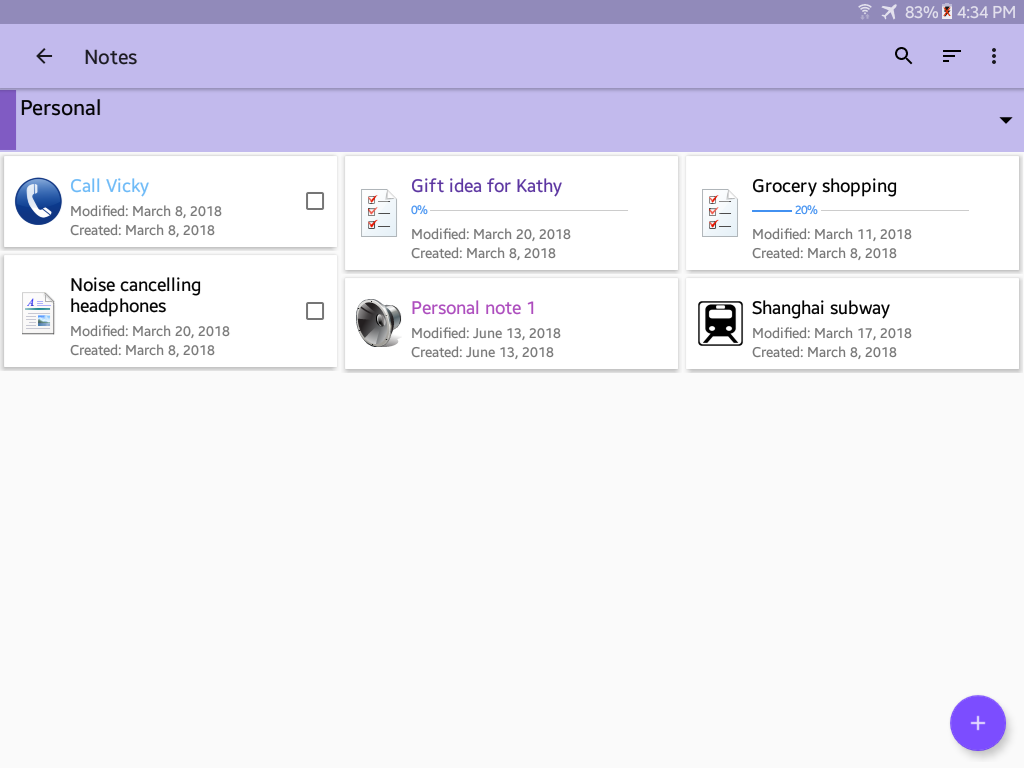Click the Wi-Fi status bar icon
Image resolution: width=1024 pixels, height=768 pixels.
coord(865,12)
